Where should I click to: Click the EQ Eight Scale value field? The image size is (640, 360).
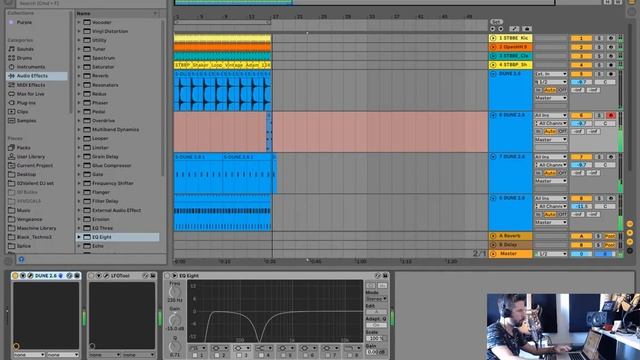point(376,338)
